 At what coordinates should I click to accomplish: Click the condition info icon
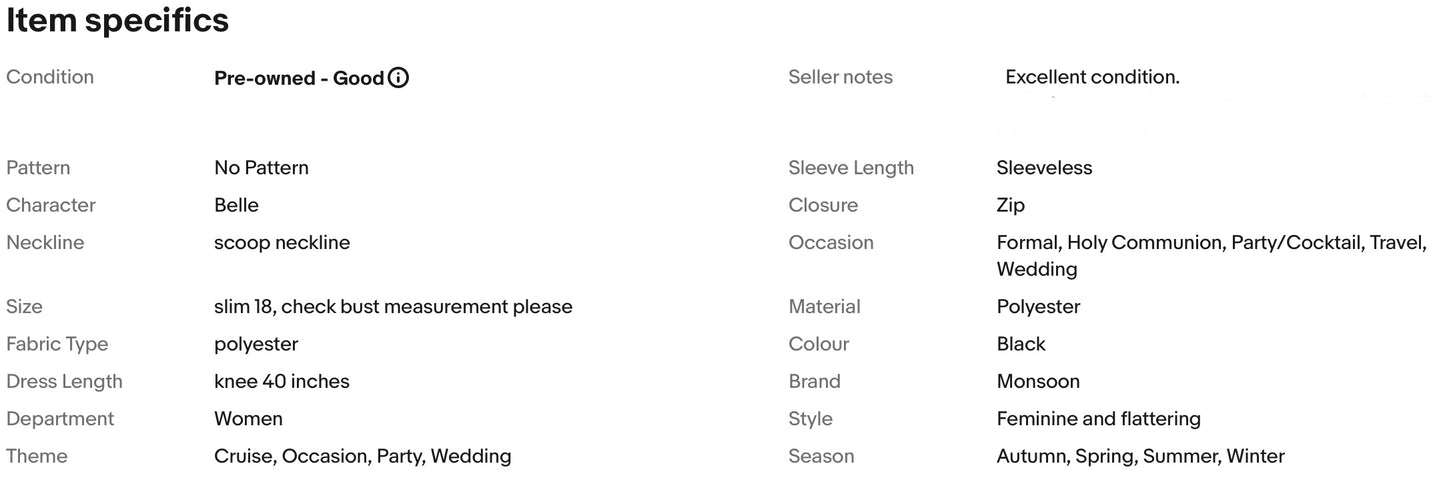[398, 78]
